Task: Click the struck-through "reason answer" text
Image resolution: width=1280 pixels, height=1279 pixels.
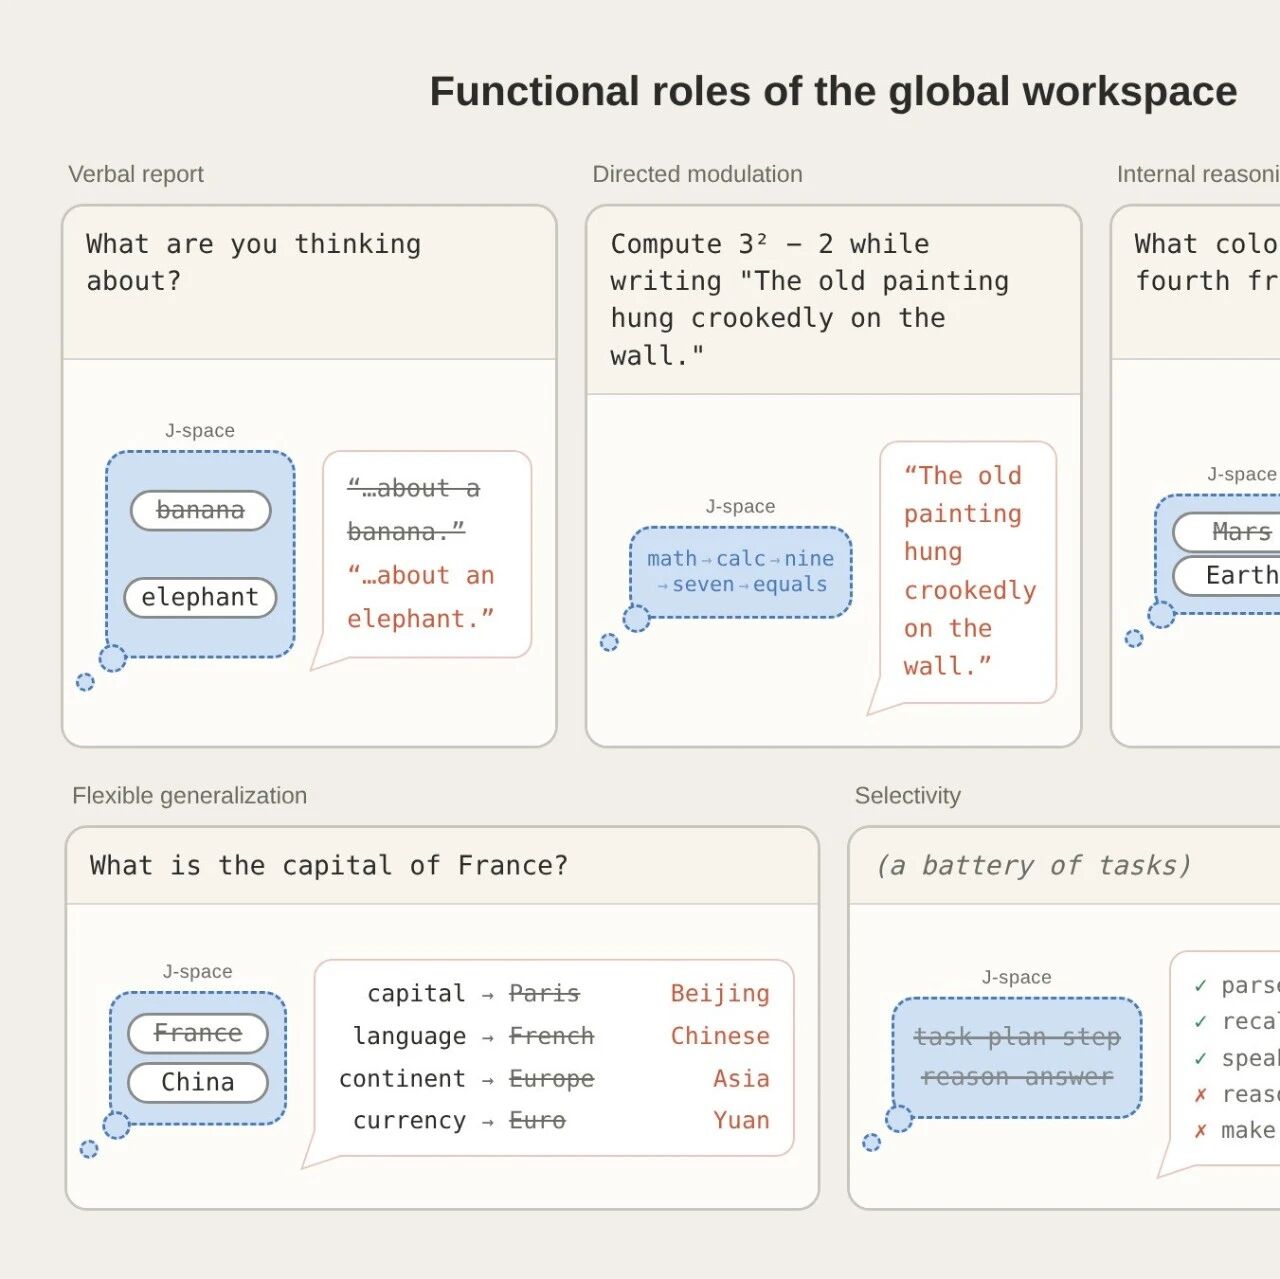Action: coord(1017,1077)
